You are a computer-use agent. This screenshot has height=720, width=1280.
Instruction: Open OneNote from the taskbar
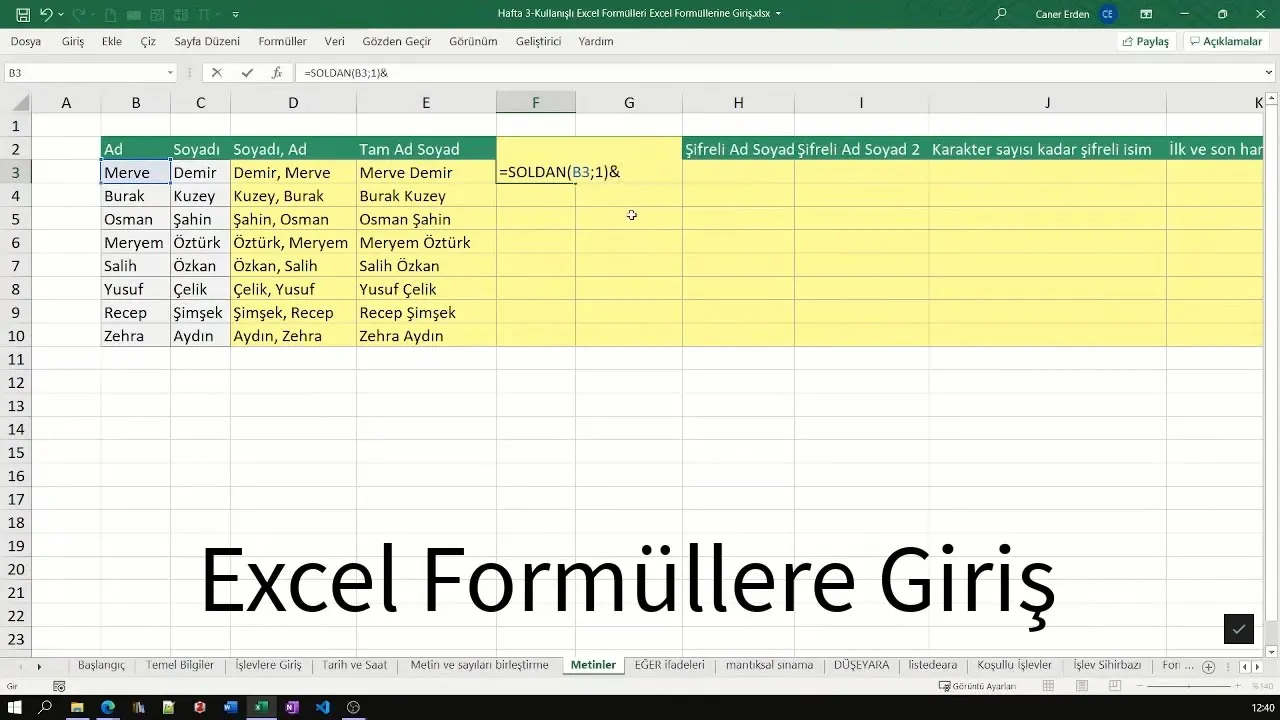click(x=291, y=707)
